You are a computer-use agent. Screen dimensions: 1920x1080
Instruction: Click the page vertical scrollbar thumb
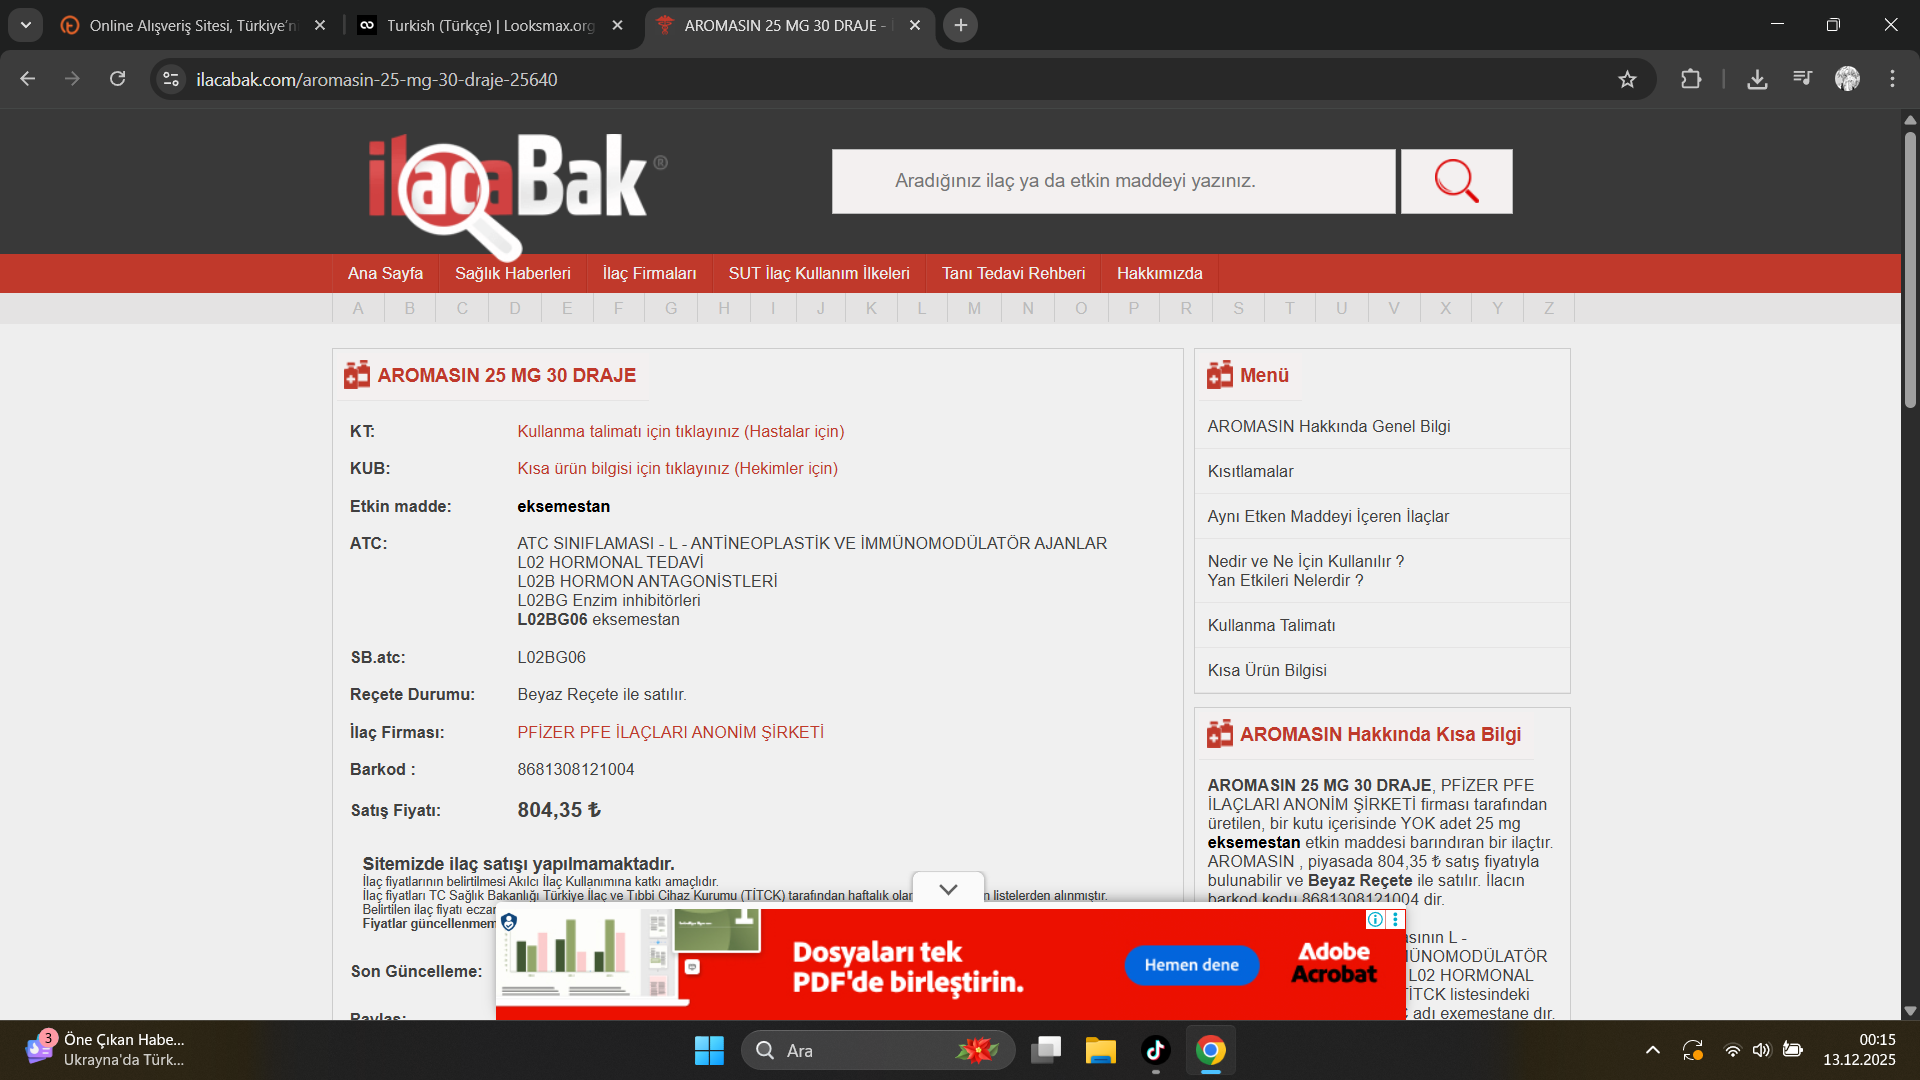click(x=1910, y=270)
